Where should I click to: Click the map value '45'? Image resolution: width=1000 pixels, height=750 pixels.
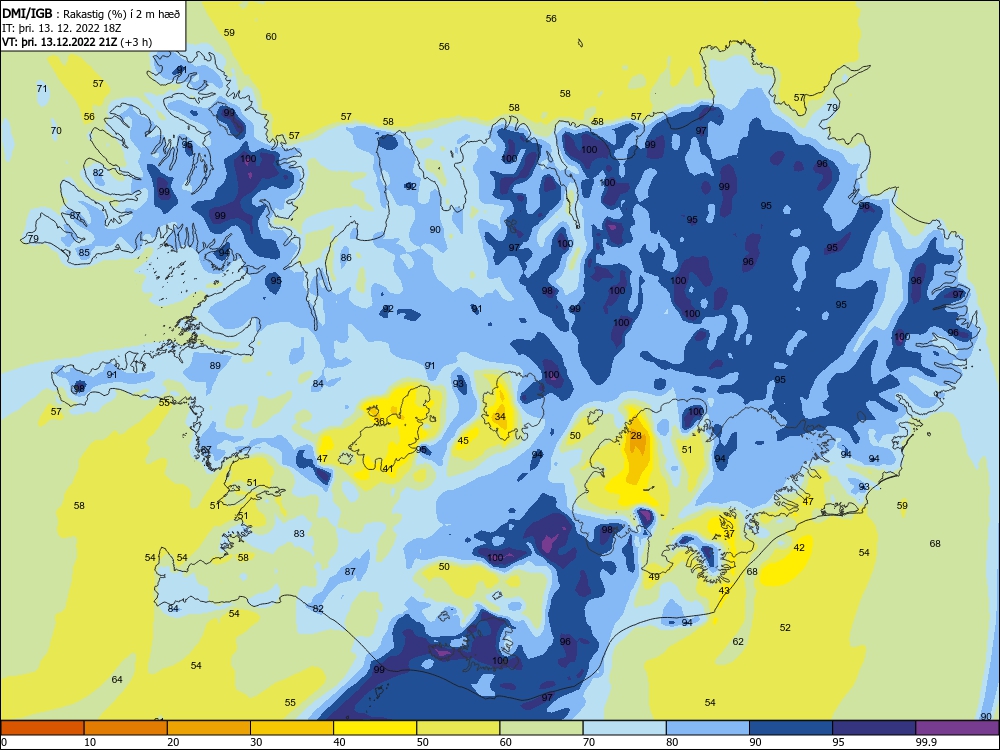pyautogui.click(x=463, y=441)
